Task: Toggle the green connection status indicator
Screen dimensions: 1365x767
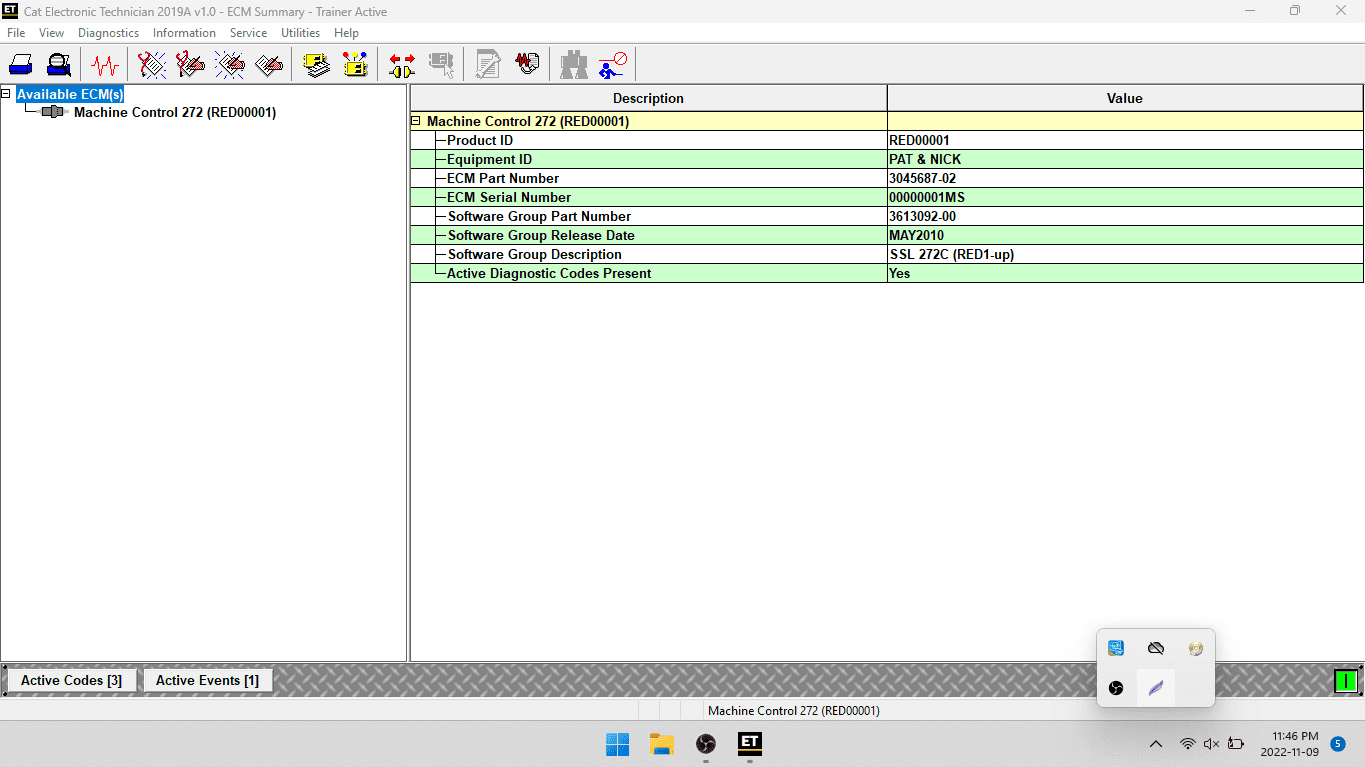Action: pos(1345,681)
